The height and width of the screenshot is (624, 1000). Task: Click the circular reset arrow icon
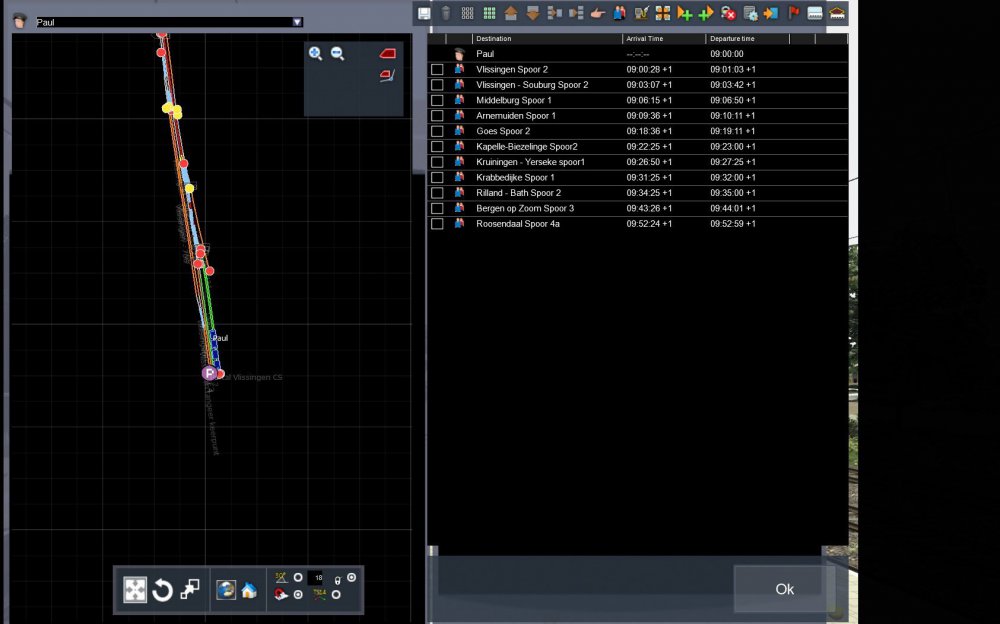point(162,590)
